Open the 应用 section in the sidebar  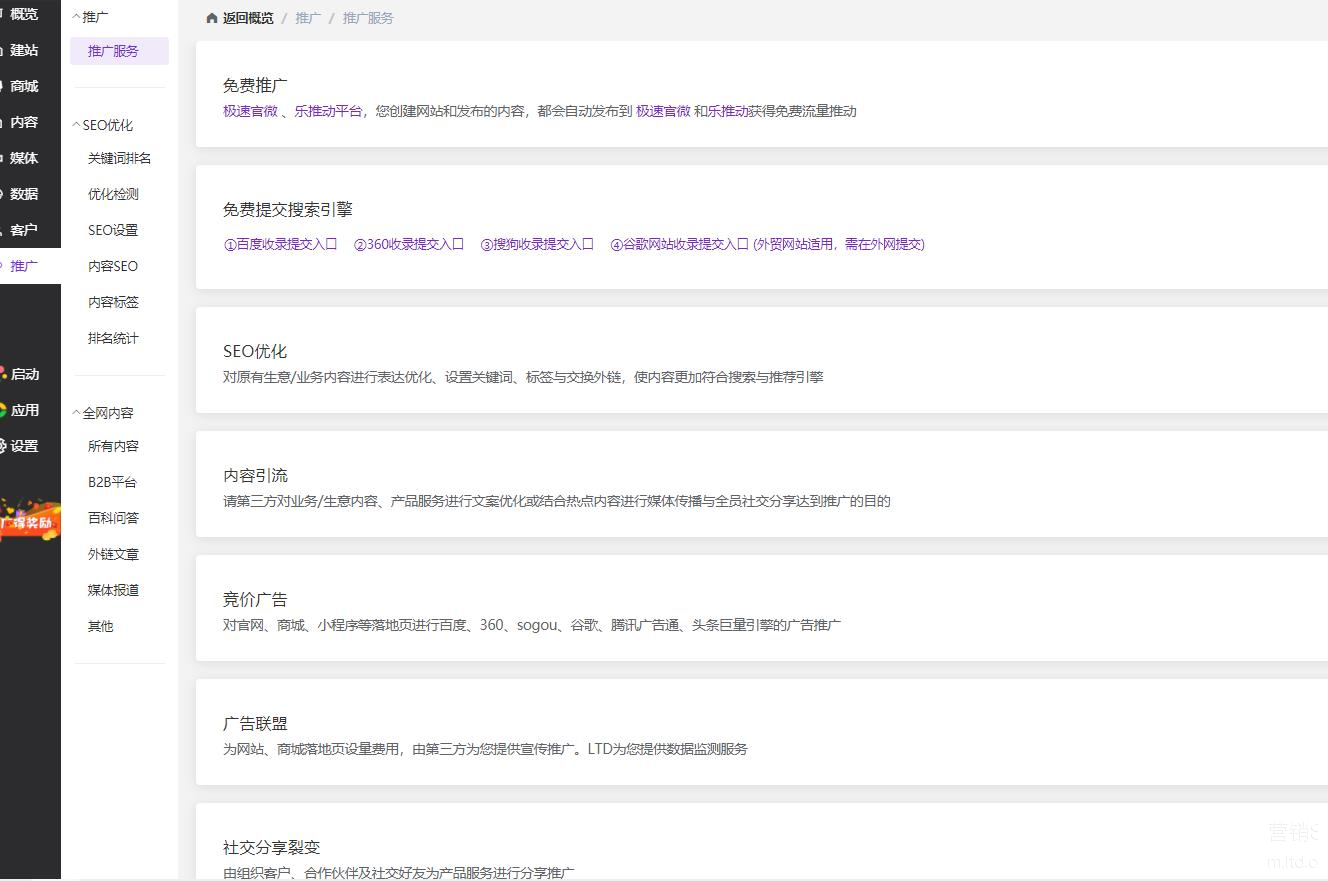pos(22,410)
